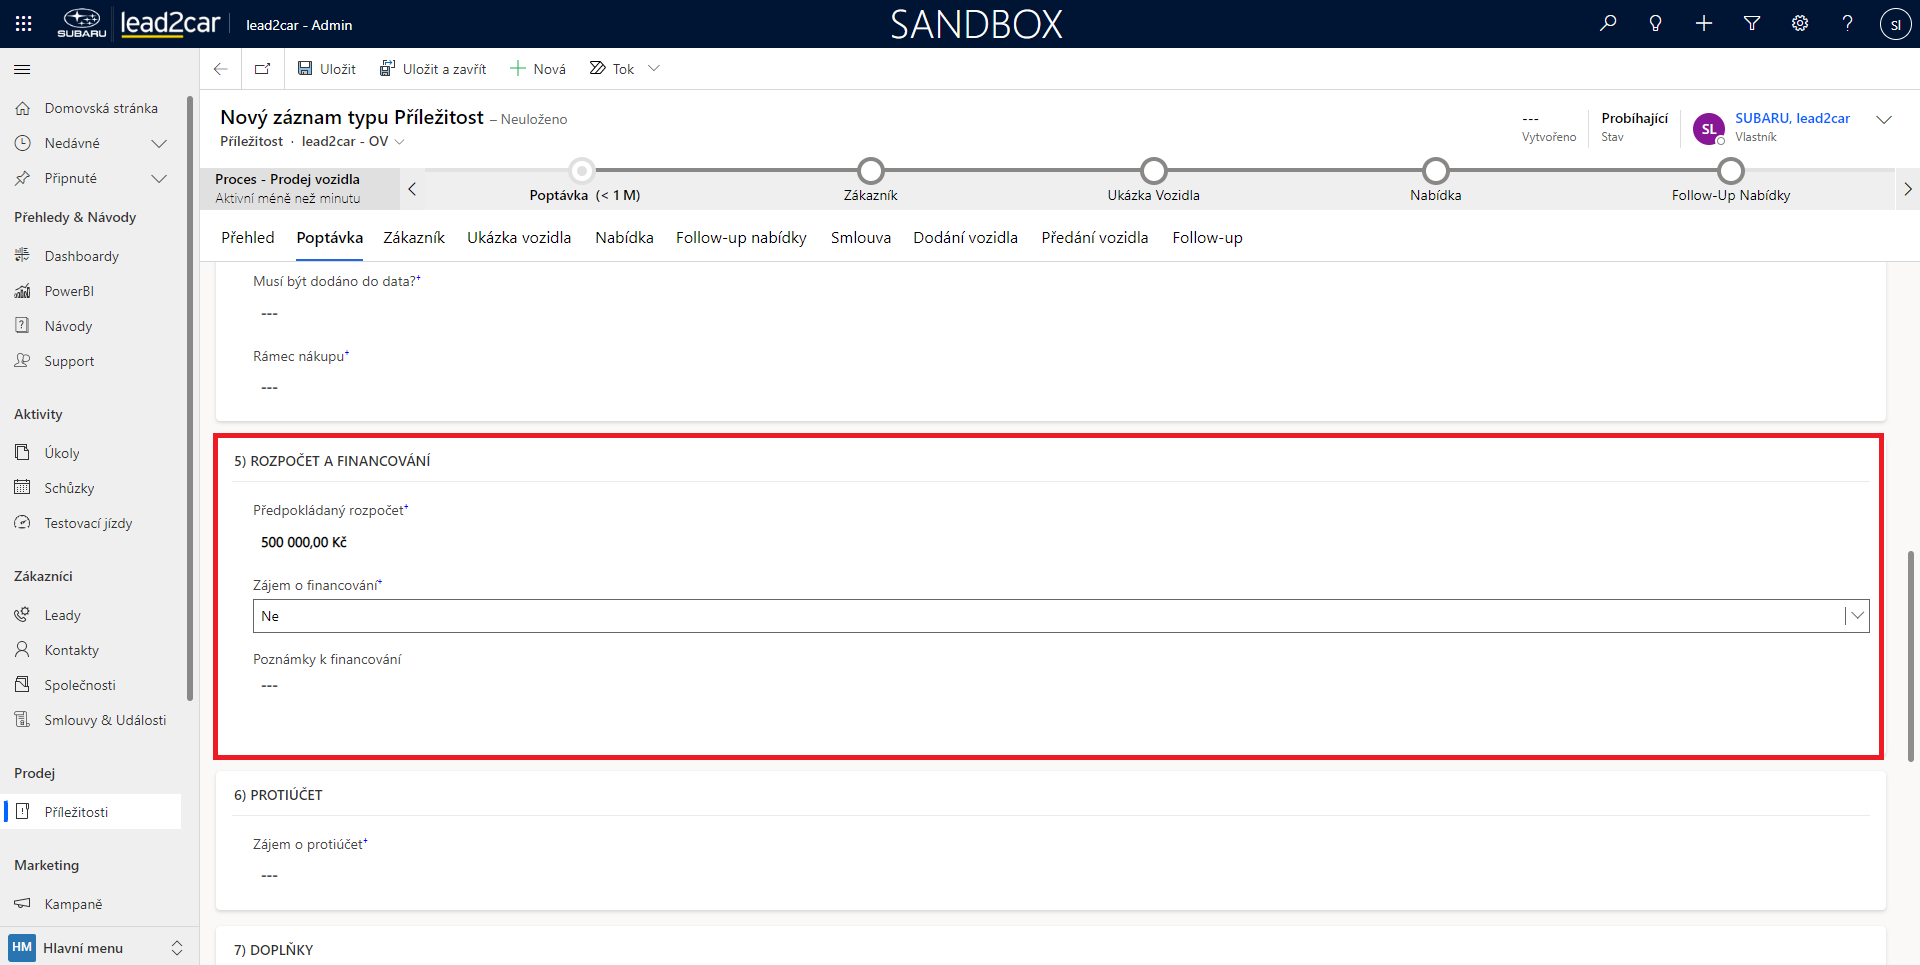Open record in new window icon
Image resolution: width=1920 pixels, height=965 pixels.
click(x=263, y=69)
